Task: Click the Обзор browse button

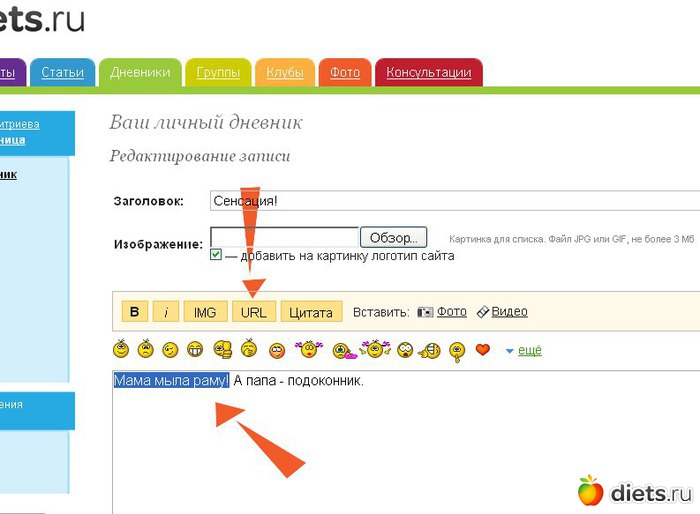Action: (x=394, y=238)
